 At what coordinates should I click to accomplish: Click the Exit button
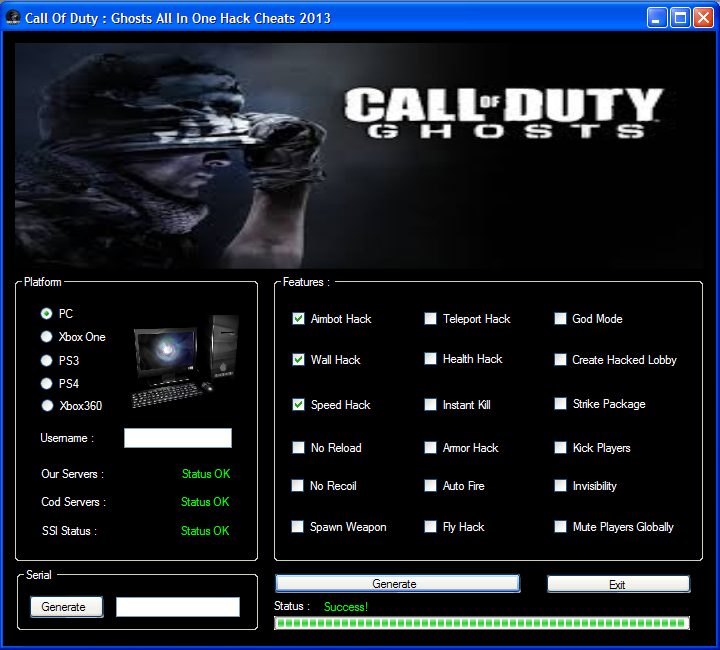tap(619, 584)
